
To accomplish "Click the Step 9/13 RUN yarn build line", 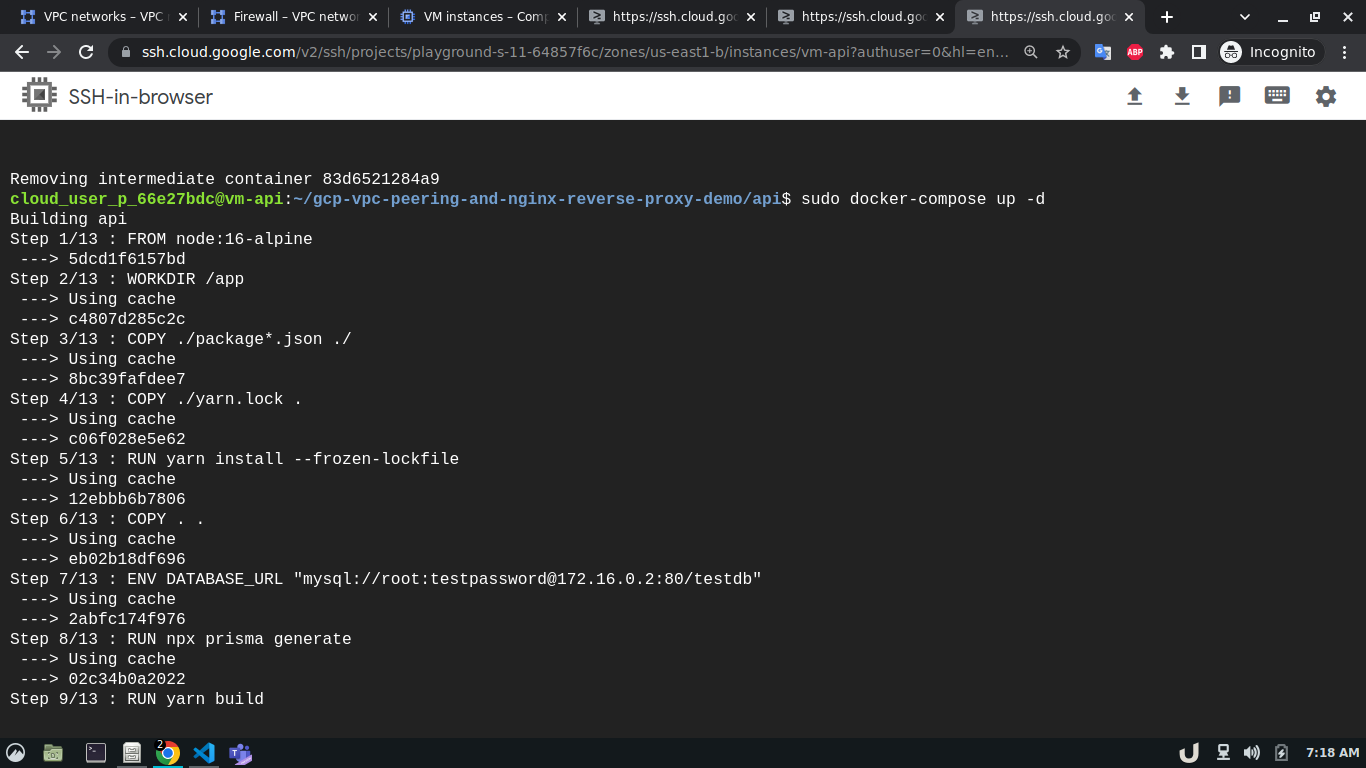I will (137, 699).
